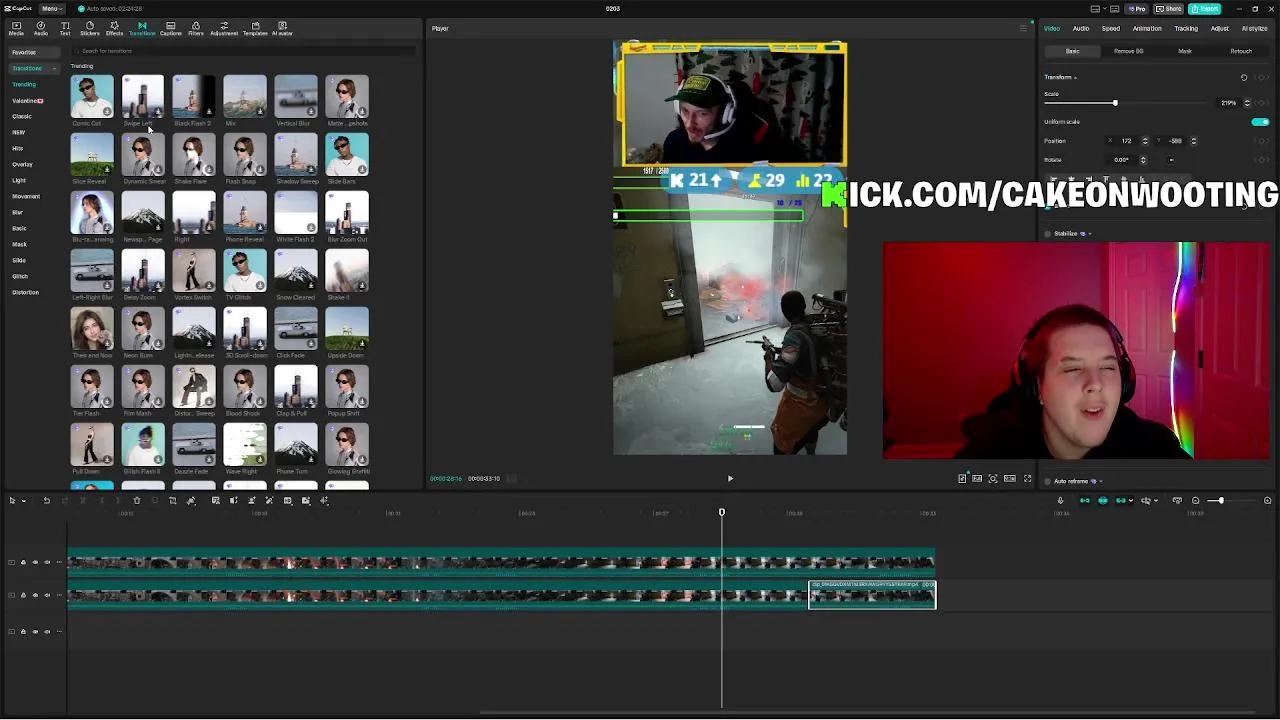Viewport: 1280px width, 720px height.
Task: Adjust Rotate value stepper arrows
Action: (1143, 160)
